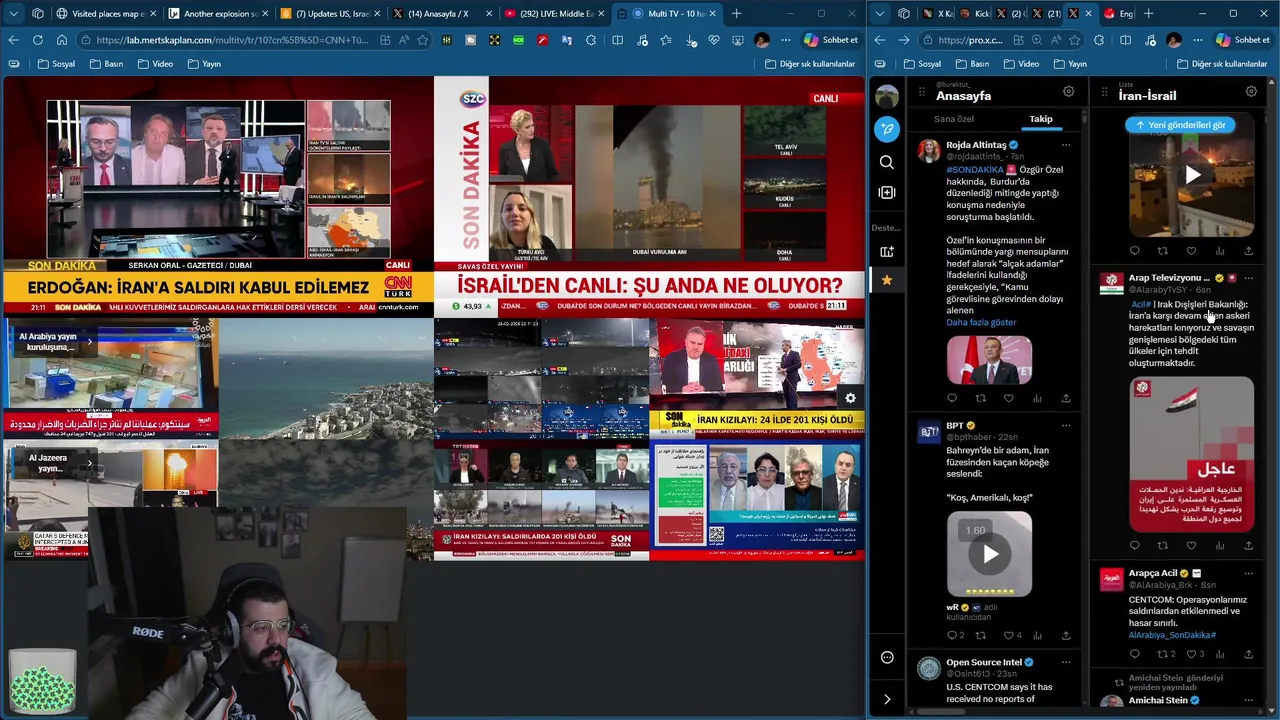Open the profile avatar in X Pro sidebar
The height and width of the screenshot is (720, 1280).
tap(886, 97)
